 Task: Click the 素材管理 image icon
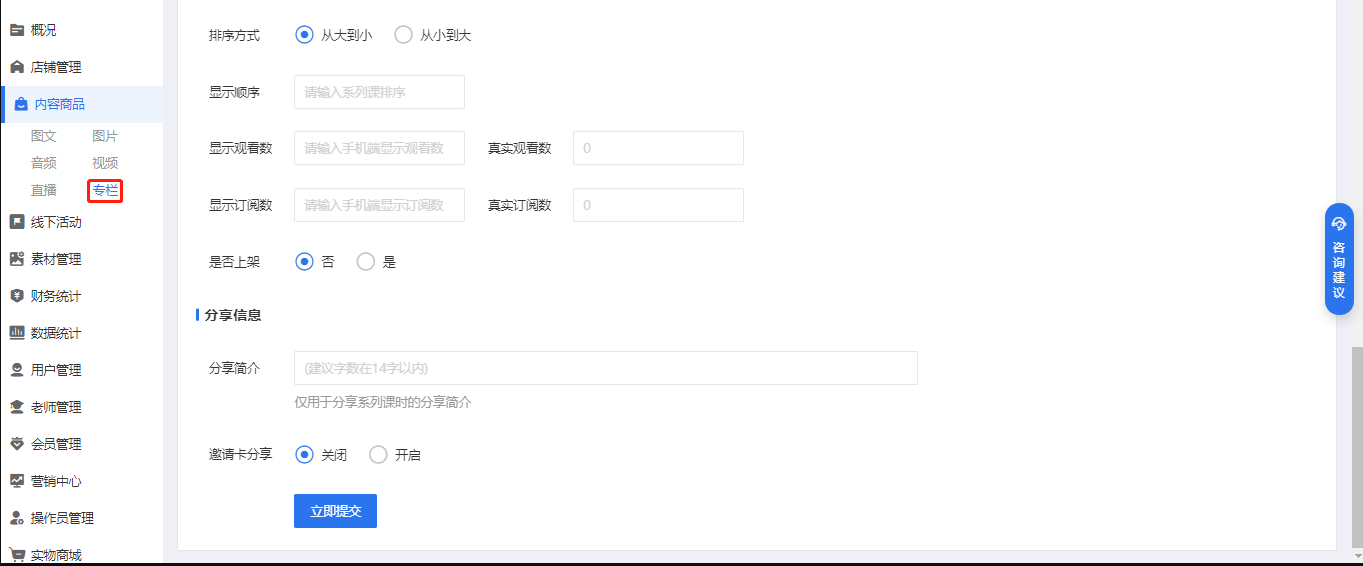tap(17, 259)
